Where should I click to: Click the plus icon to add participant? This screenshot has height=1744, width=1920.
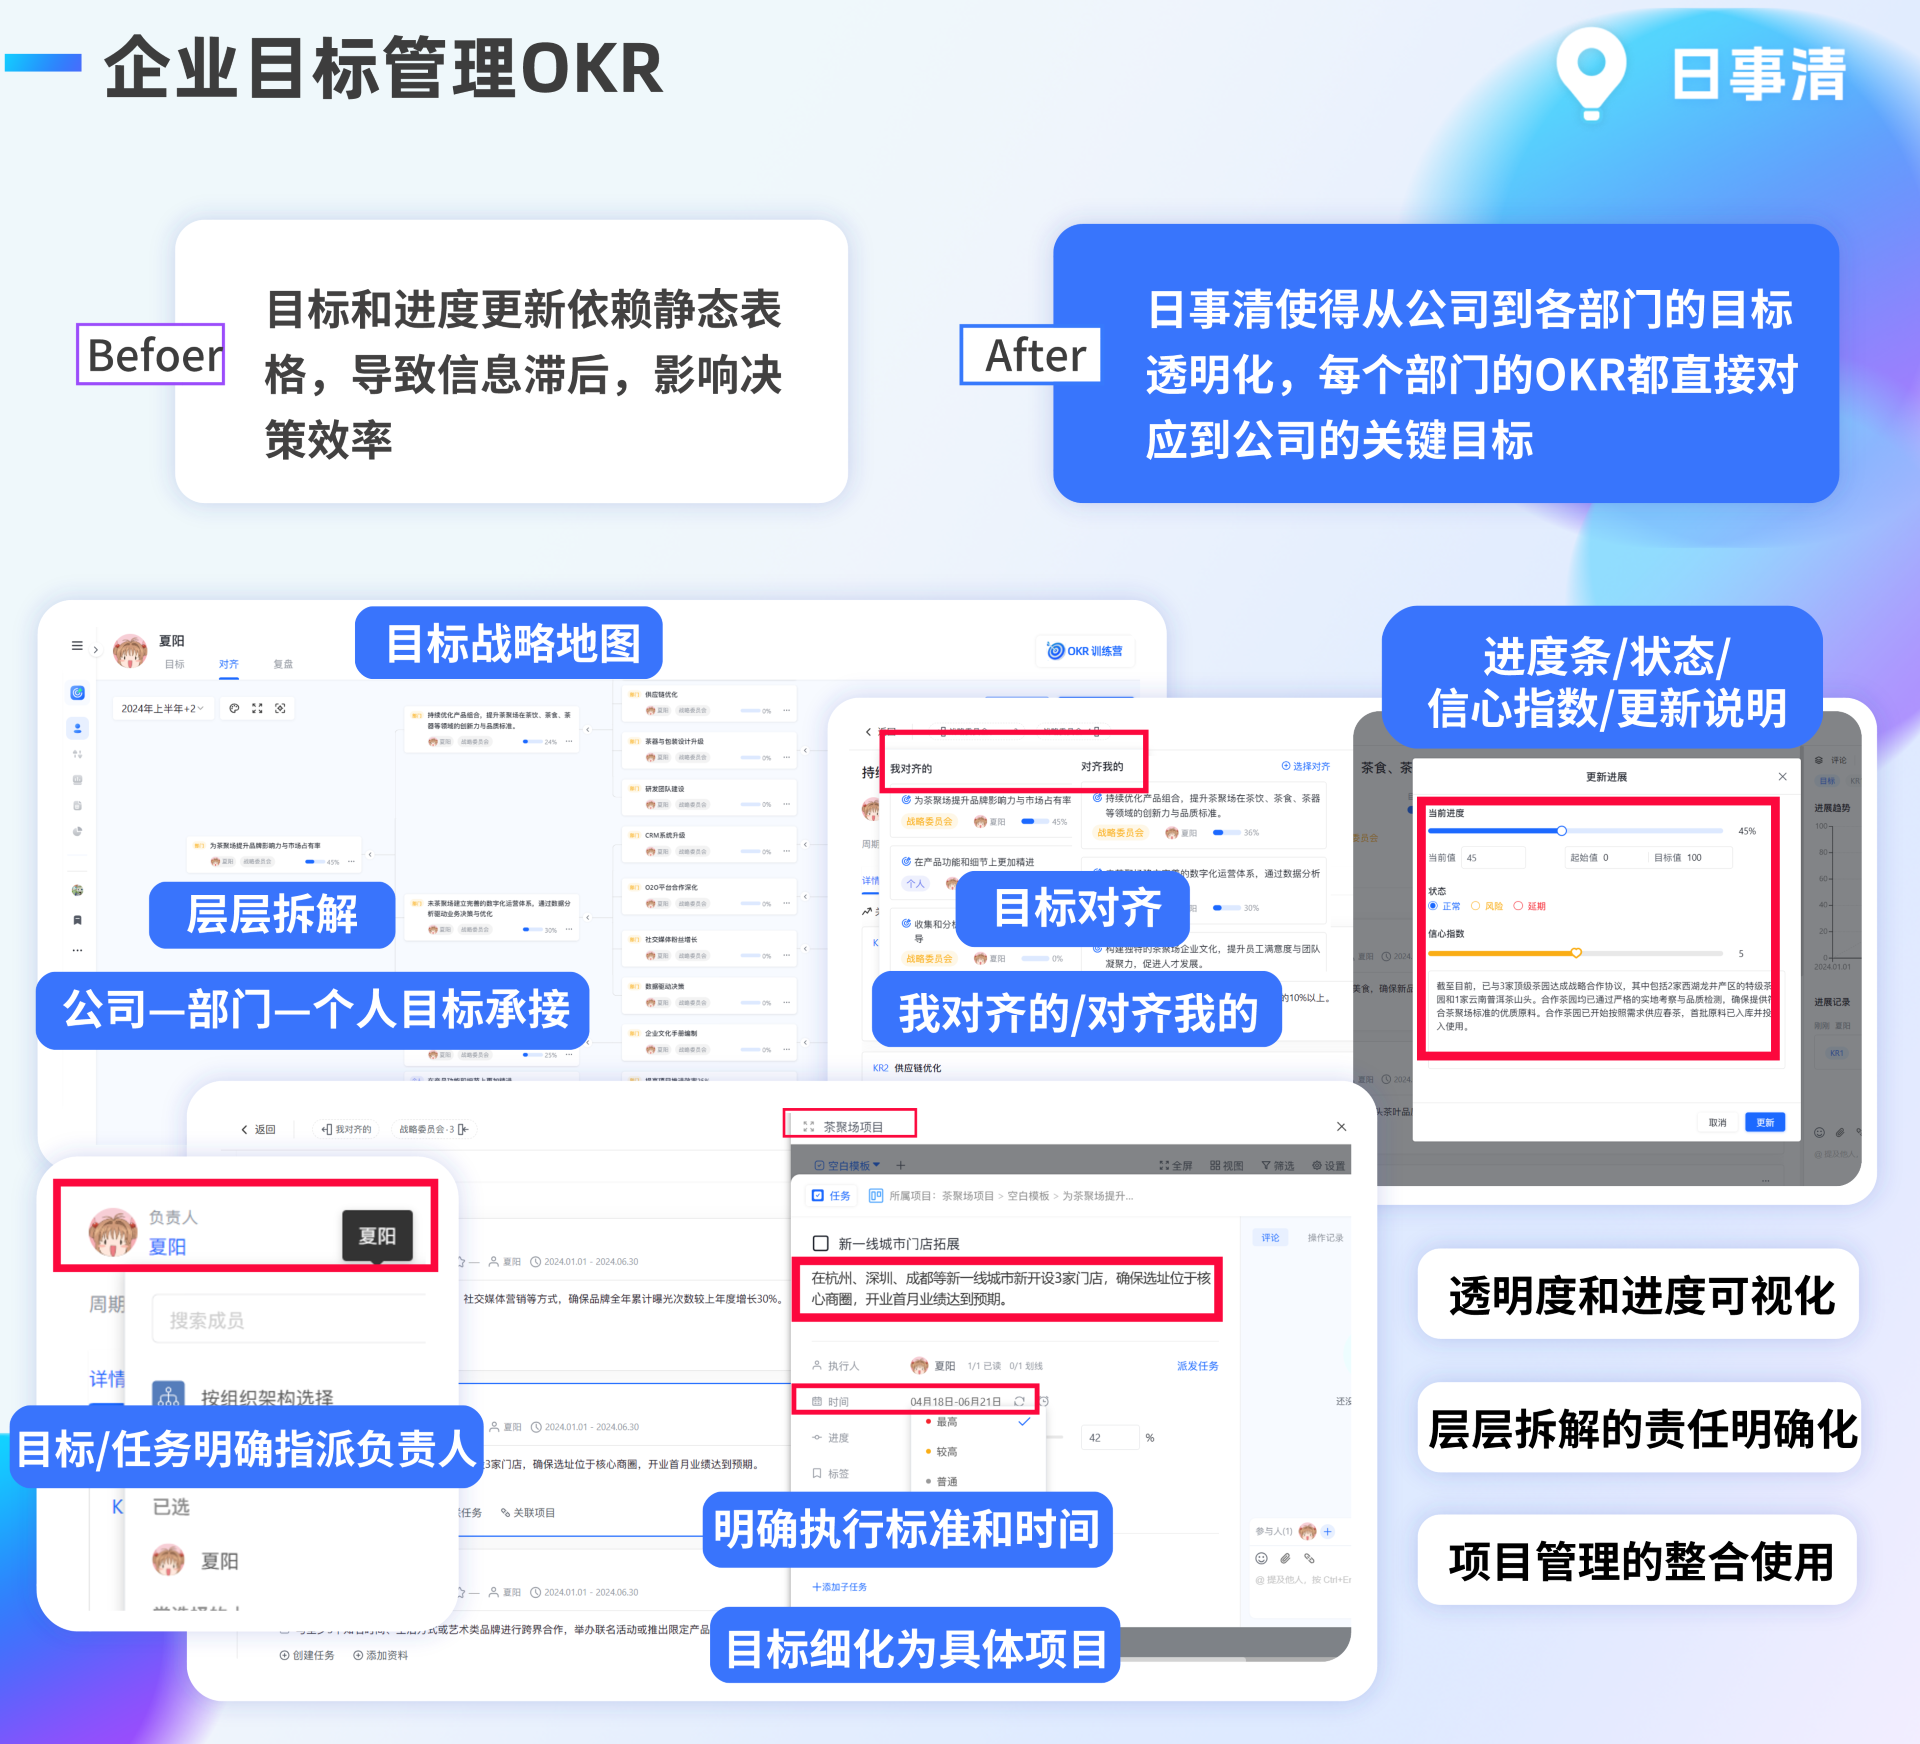[1328, 1532]
